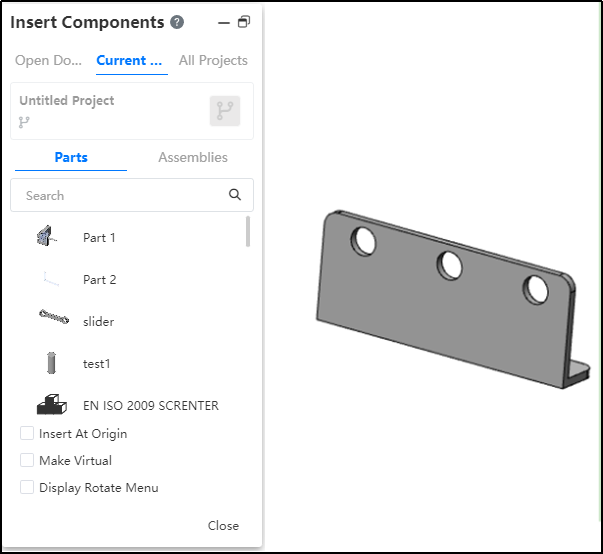Switch to the All Projects tab

(x=213, y=60)
